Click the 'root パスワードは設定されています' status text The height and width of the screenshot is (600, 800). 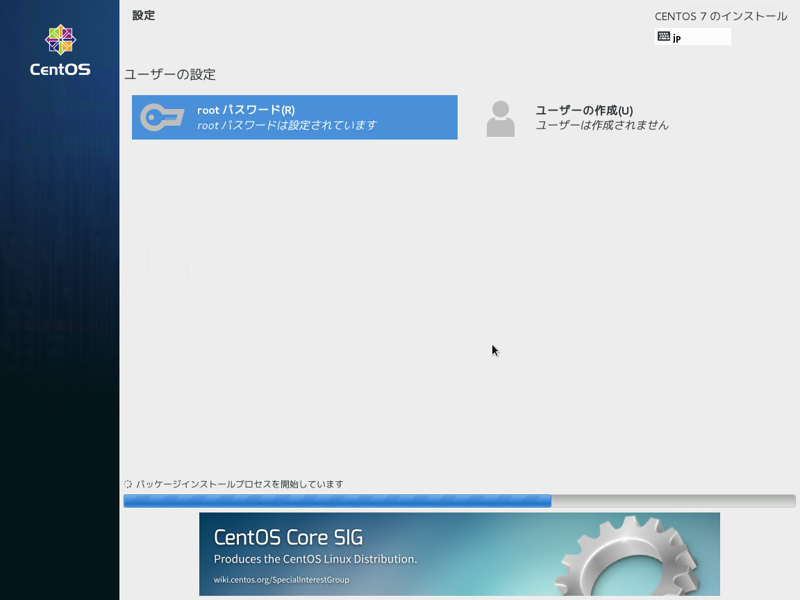pyautogui.click(x=287, y=125)
